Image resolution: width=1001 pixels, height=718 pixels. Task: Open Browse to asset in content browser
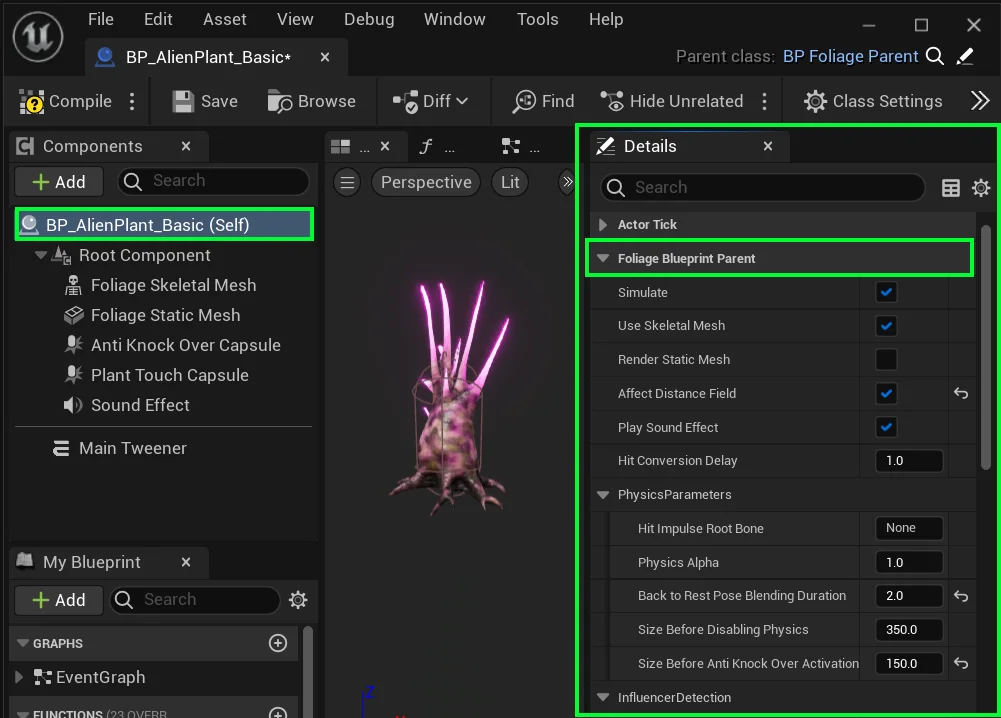280,101
